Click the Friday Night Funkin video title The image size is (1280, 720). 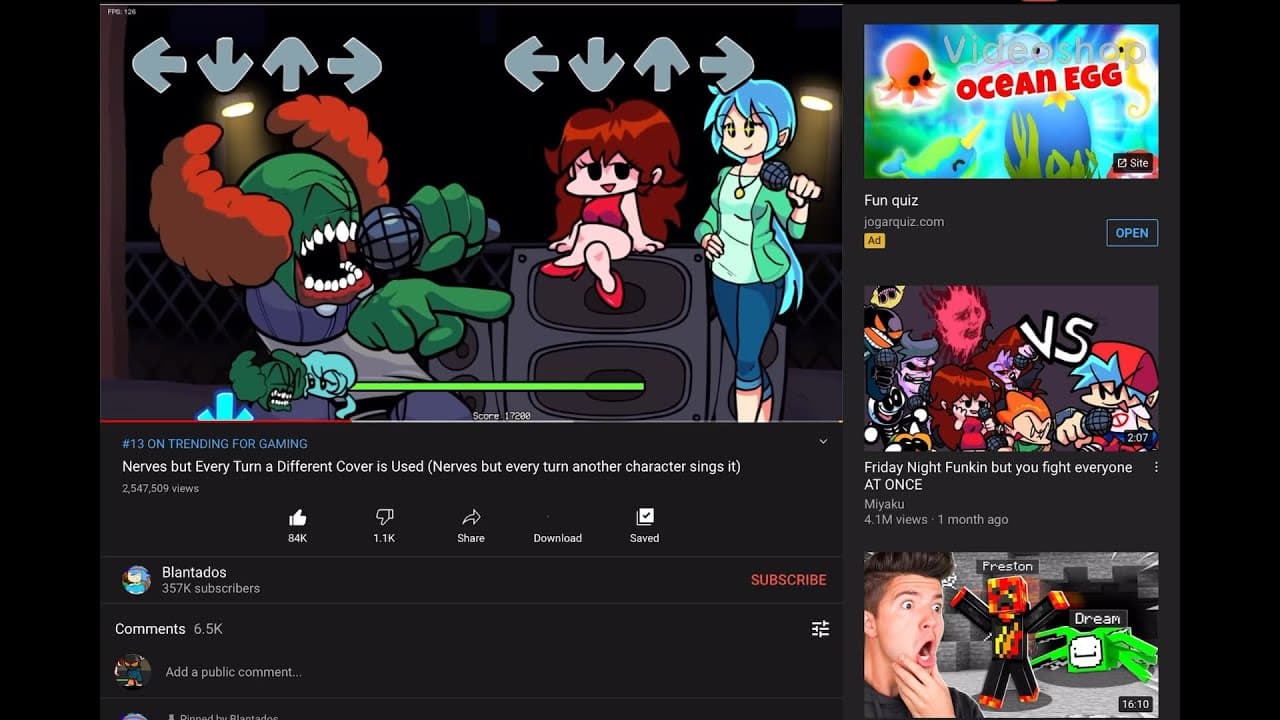point(998,476)
